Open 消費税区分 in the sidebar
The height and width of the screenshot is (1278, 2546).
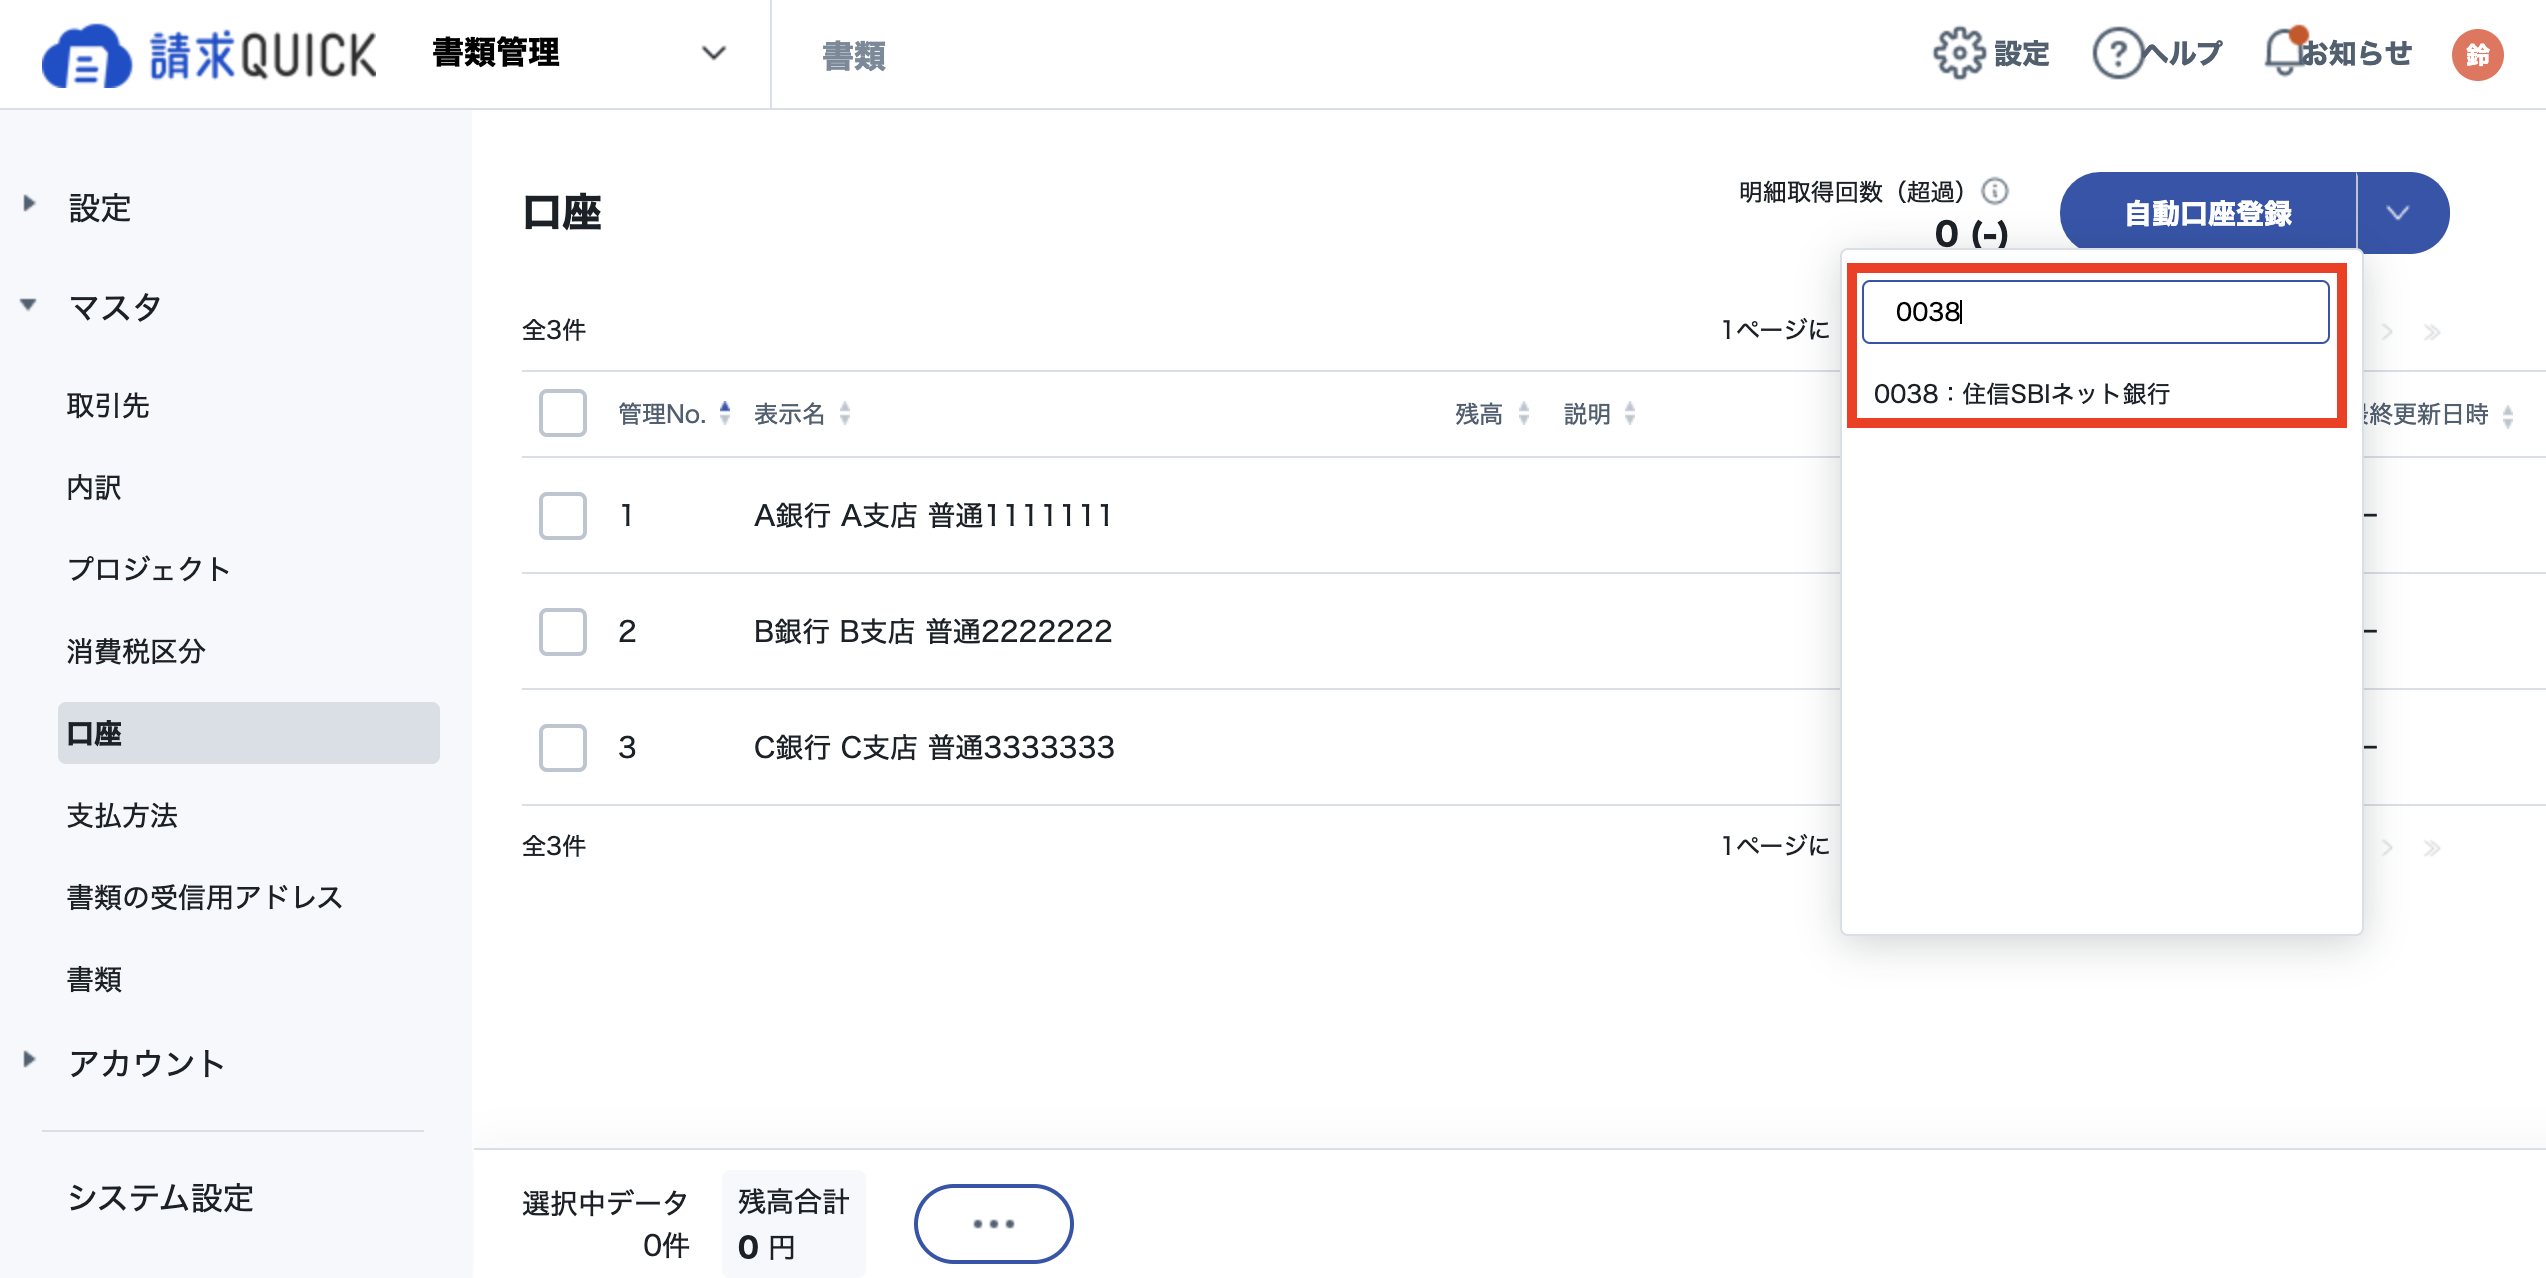(x=136, y=651)
